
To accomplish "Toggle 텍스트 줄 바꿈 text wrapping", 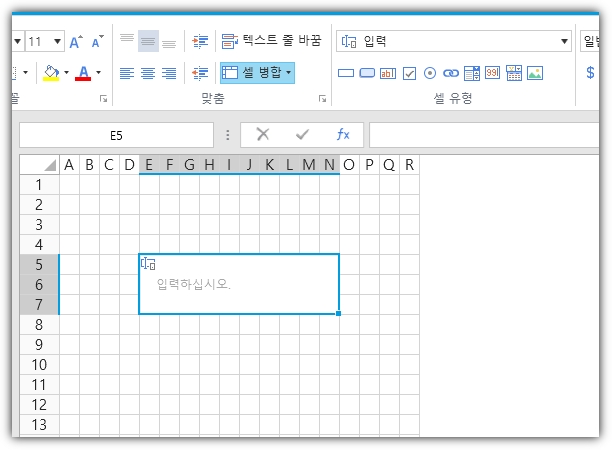I will (271, 41).
